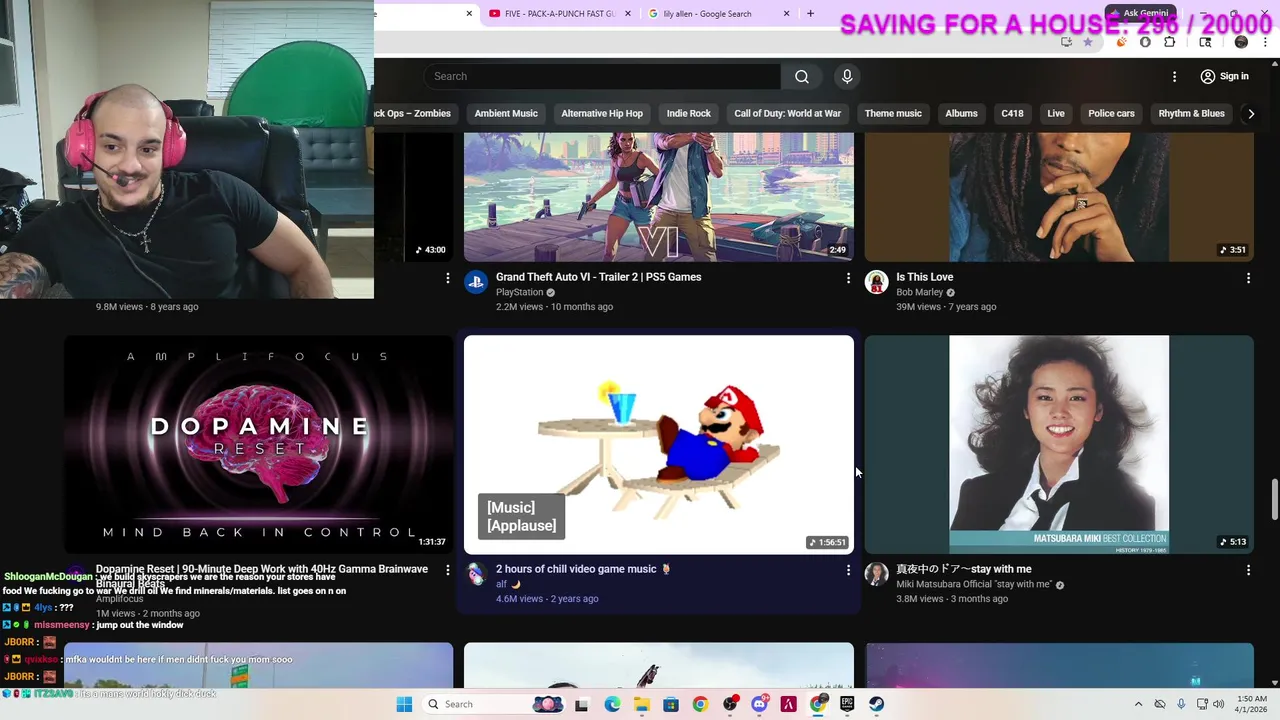1280x720 pixels.
Task: Open PlayStation channel name link
Action: click(519, 292)
